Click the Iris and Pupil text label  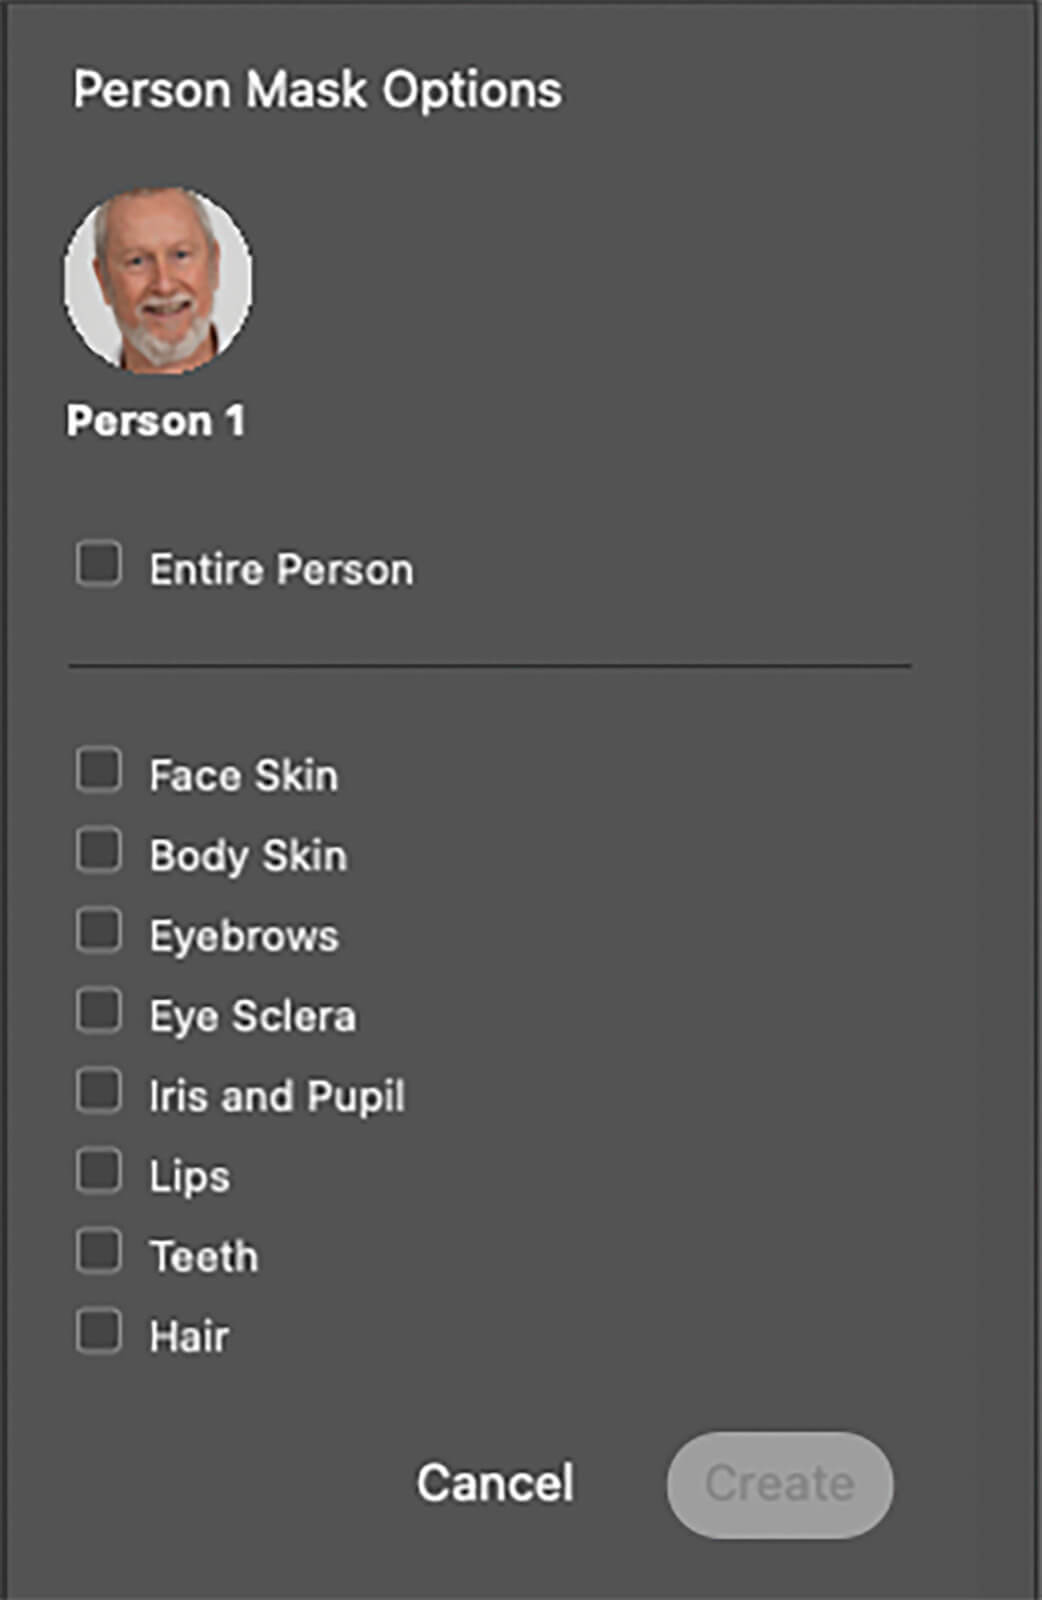point(277,1096)
